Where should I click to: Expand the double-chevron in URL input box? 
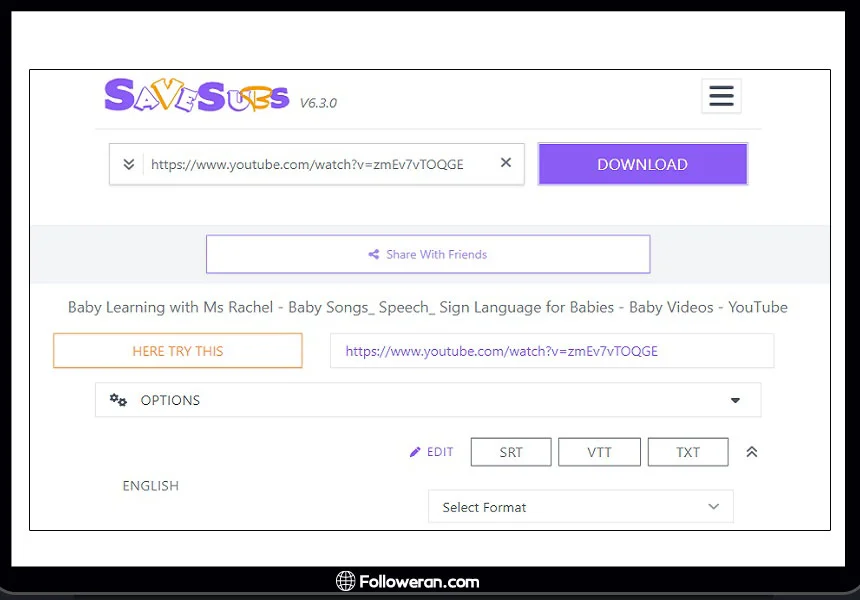point(129,164)
